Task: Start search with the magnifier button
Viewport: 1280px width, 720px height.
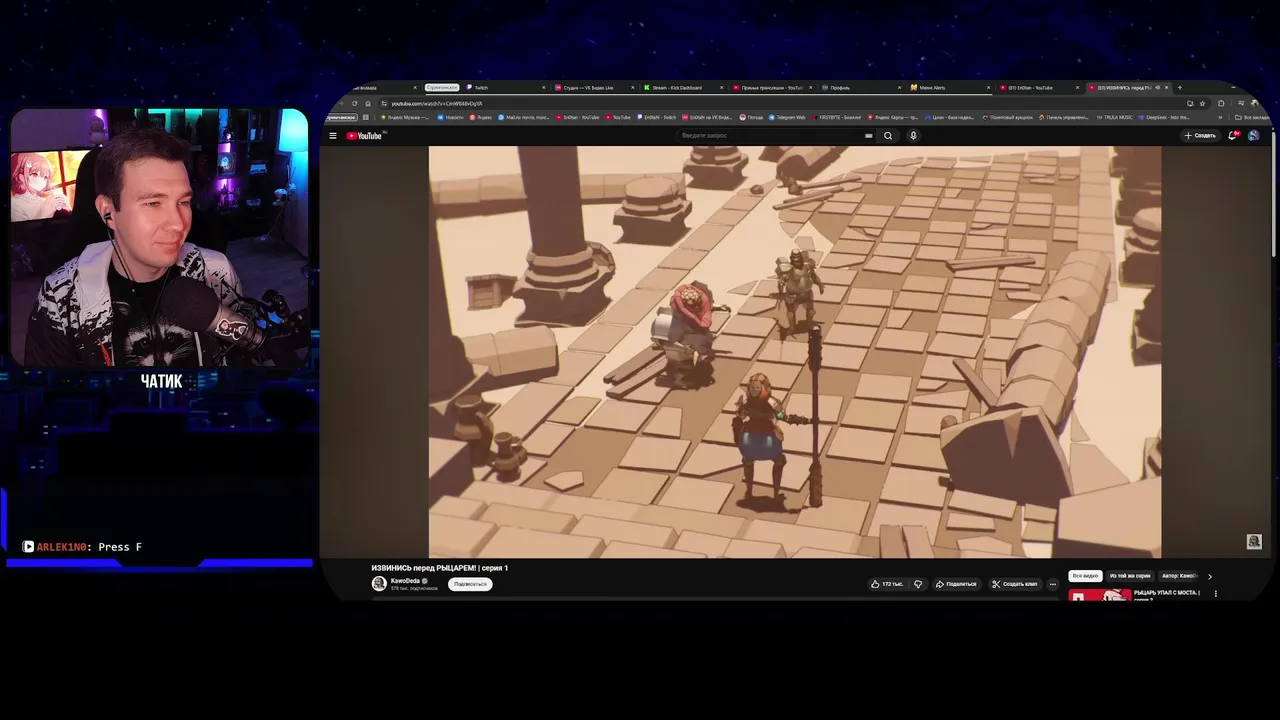Action: [x=888, y=135]
